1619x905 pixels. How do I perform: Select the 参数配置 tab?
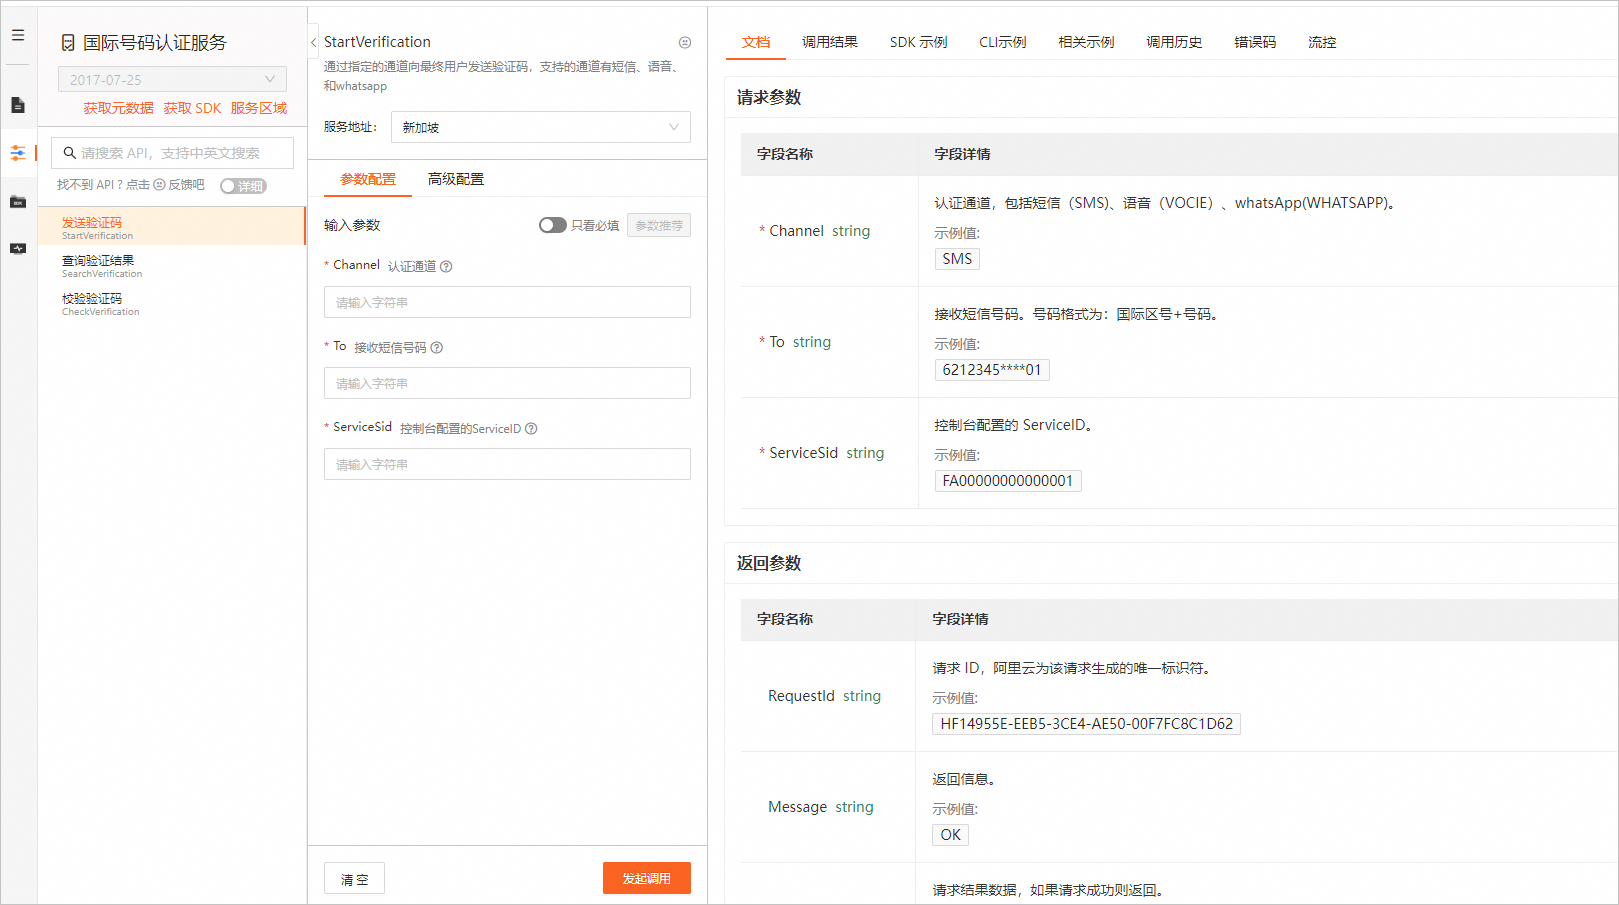pyautogui.click(x=368, y=179)
